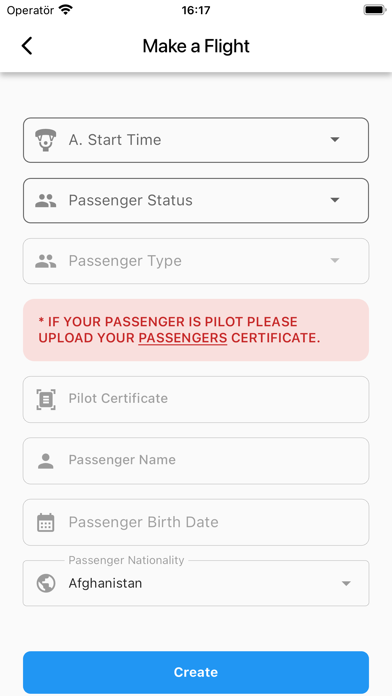Select the Afghanistan nationality value
Viewport: 392px width, 696px height.
[x=105, y=583]
